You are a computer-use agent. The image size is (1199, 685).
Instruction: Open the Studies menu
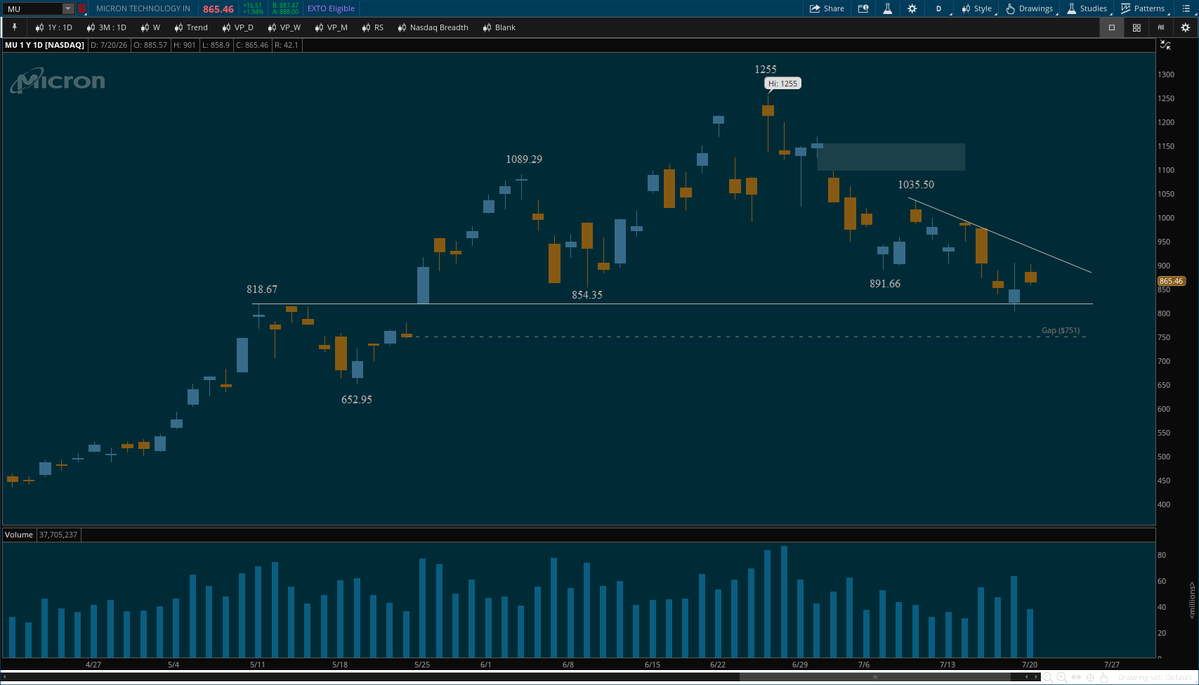click(1087, 8)
